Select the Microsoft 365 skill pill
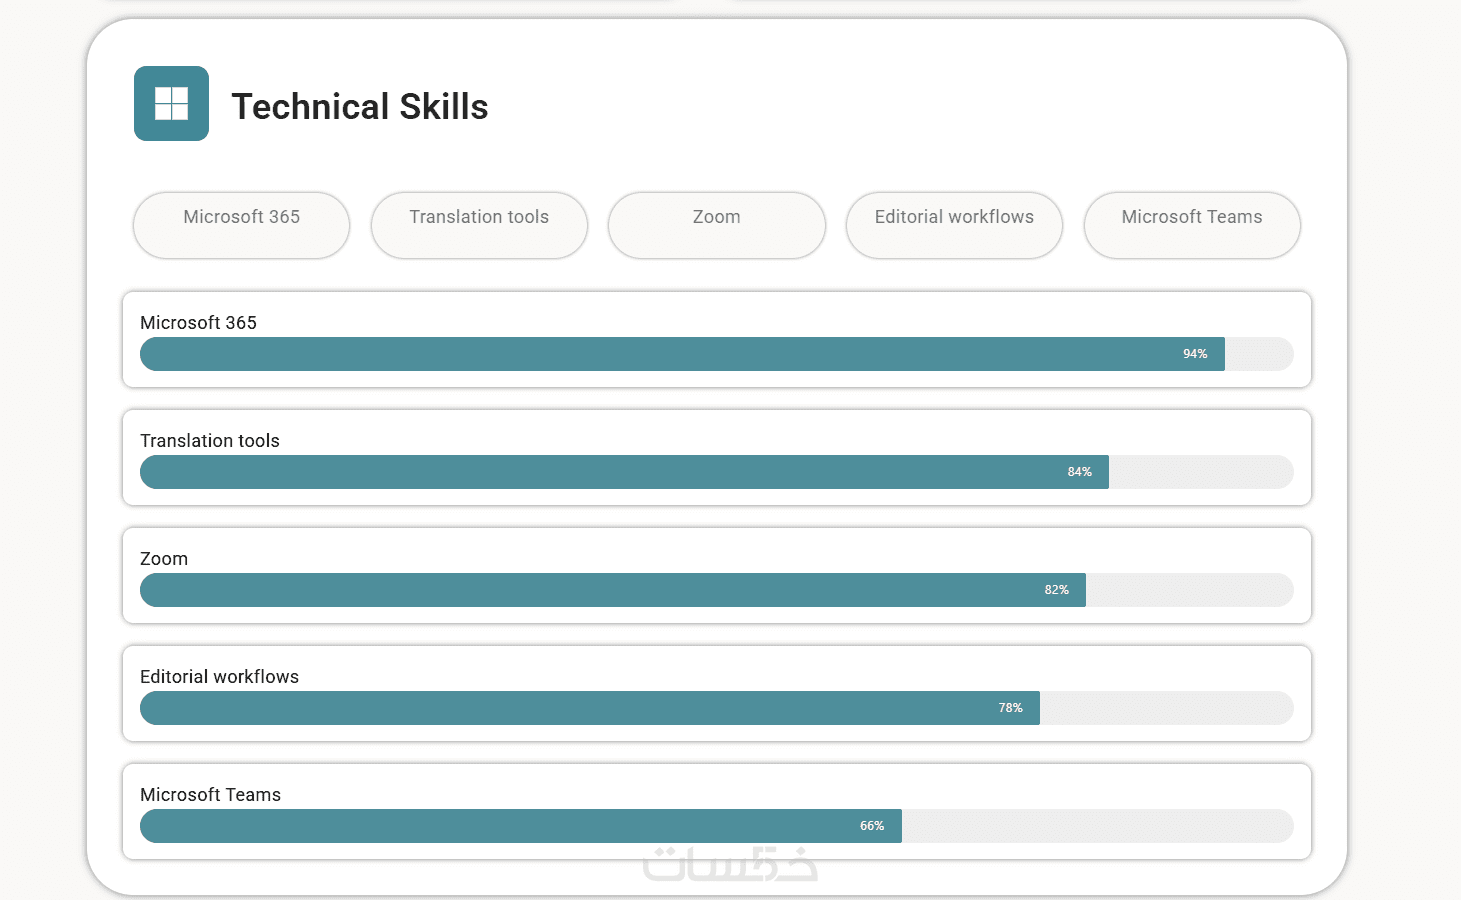The height and width of the screenshot is (900, 1461). 241,225
